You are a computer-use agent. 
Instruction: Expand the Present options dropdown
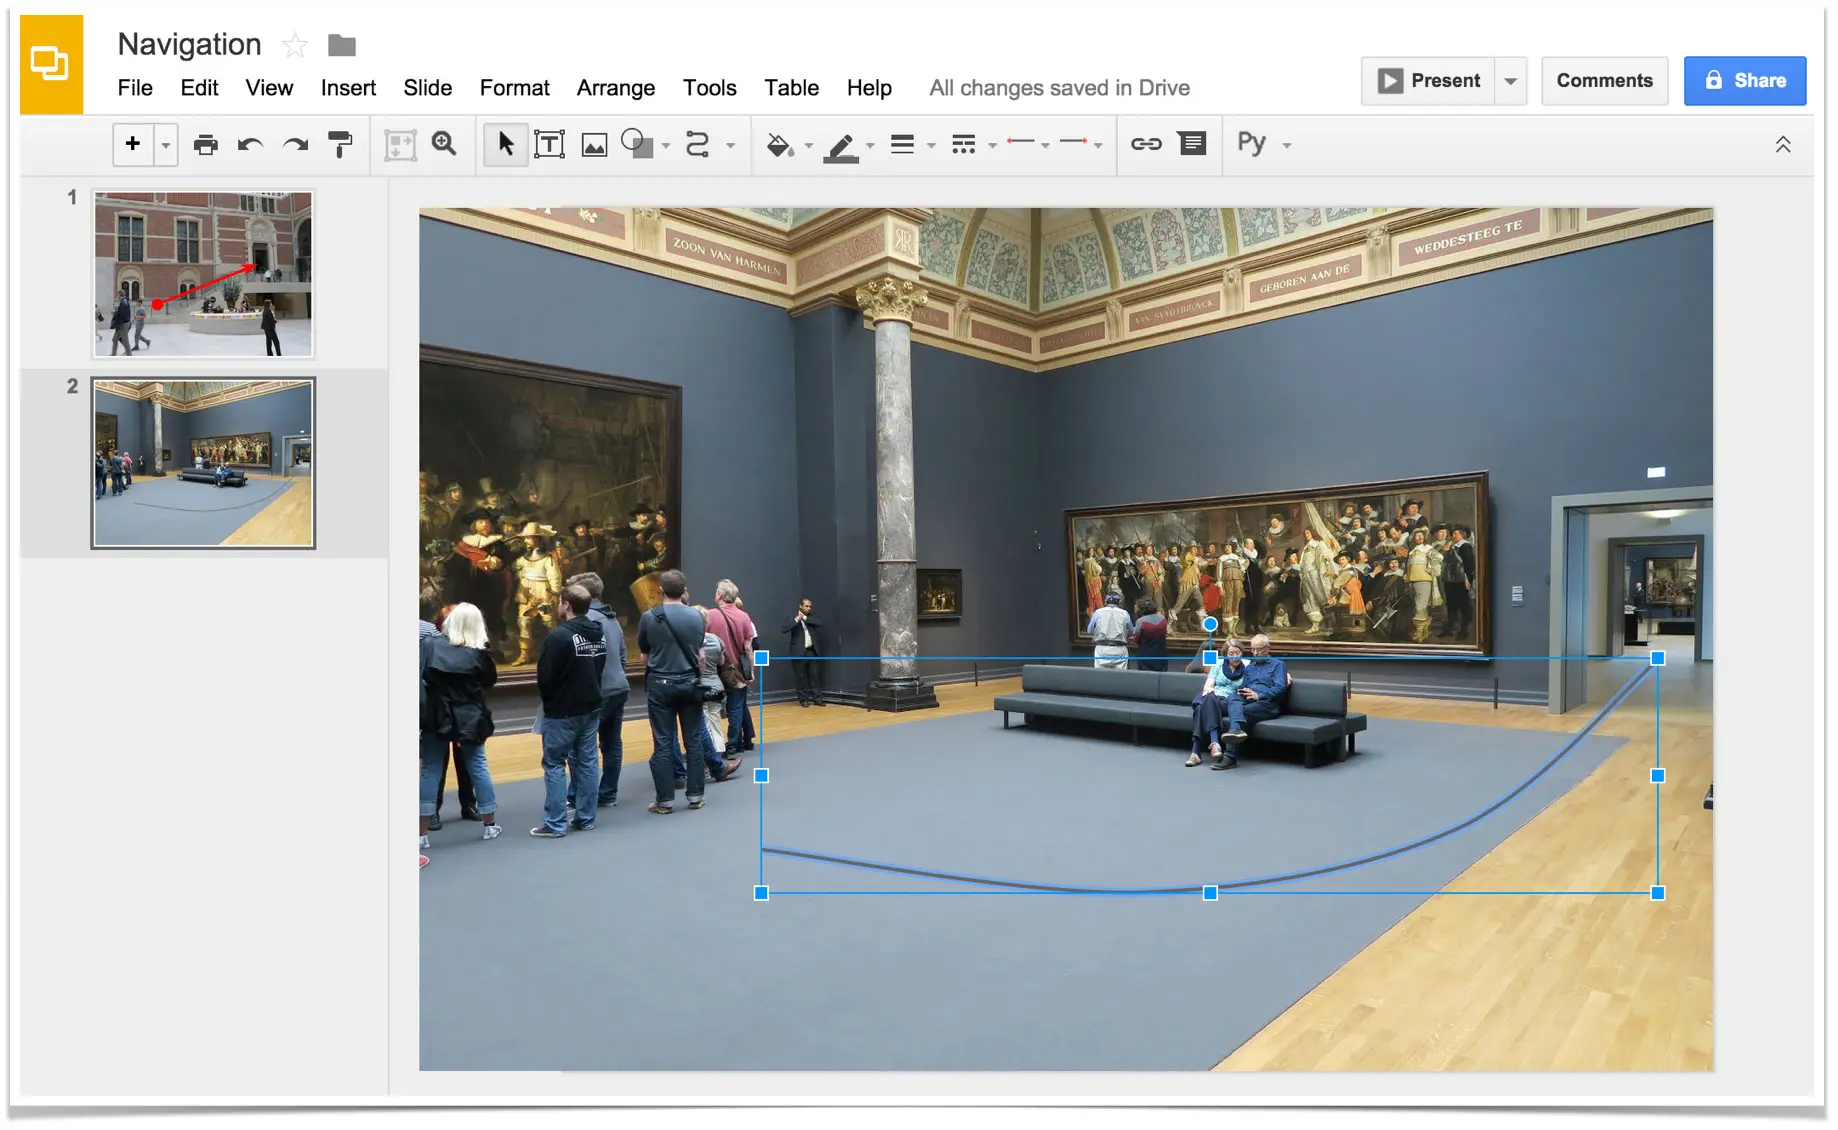pyautogui.click(x=1511, y=81)
